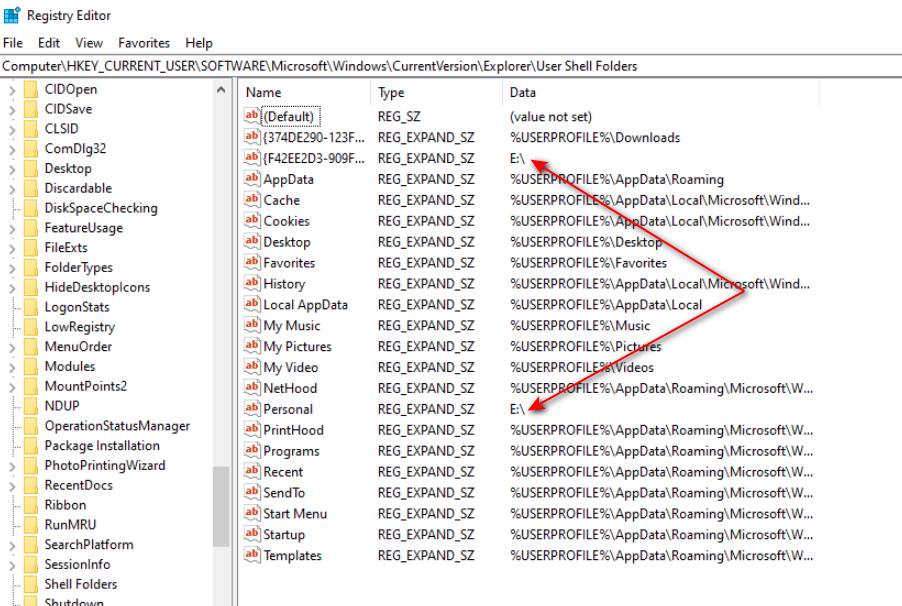Click the string icon of the Cache value

(251, 200)
